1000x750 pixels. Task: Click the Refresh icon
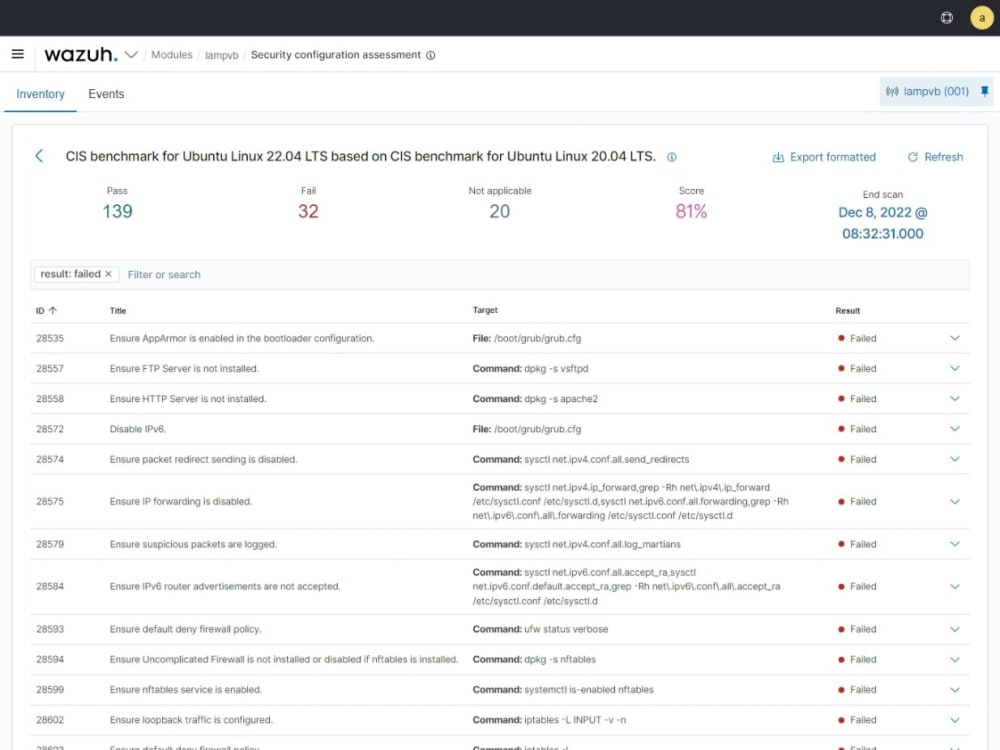click(x=911, y=157)
